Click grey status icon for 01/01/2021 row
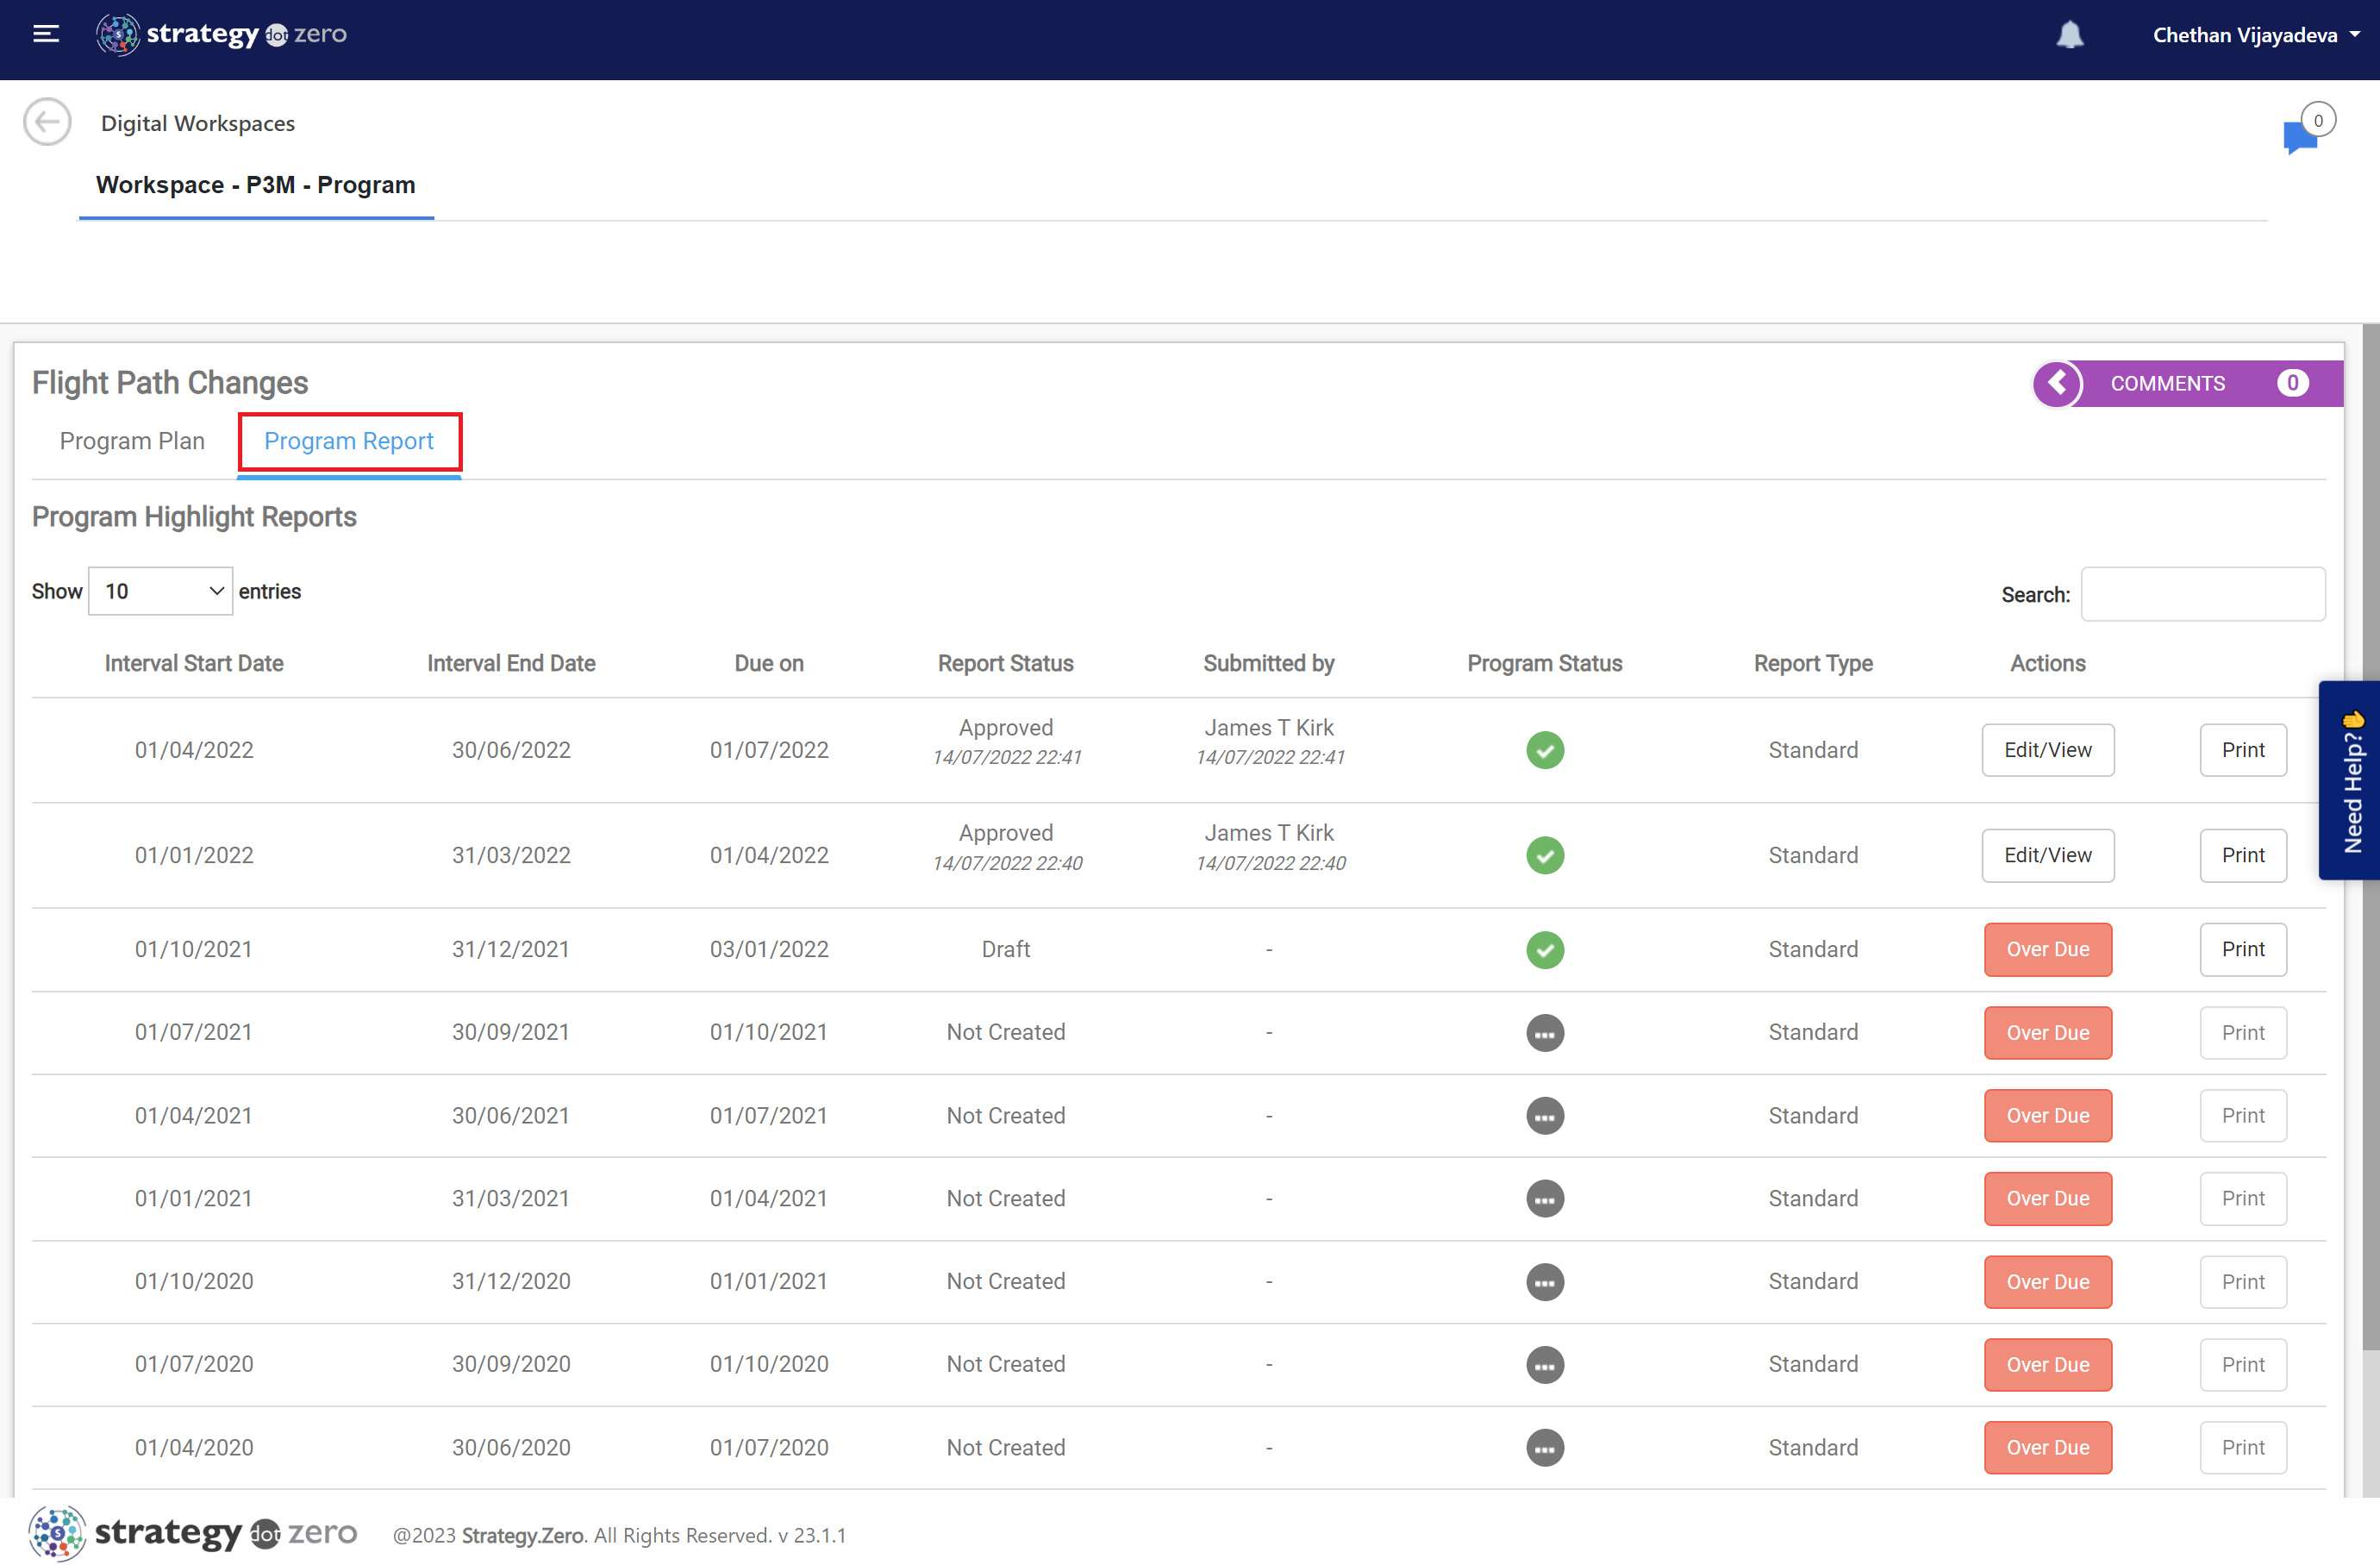The width and height of the screenshot is (2380, 1565). 1545,1198
